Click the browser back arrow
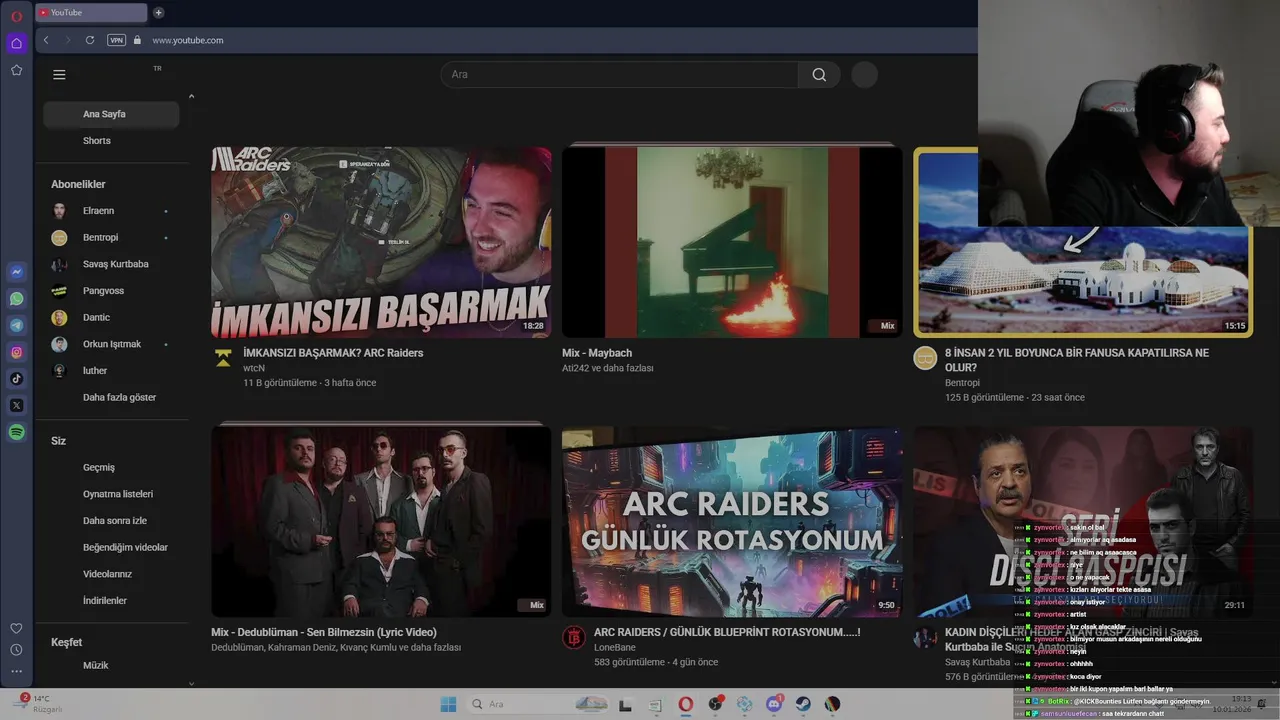 click(x=46, y=40)
